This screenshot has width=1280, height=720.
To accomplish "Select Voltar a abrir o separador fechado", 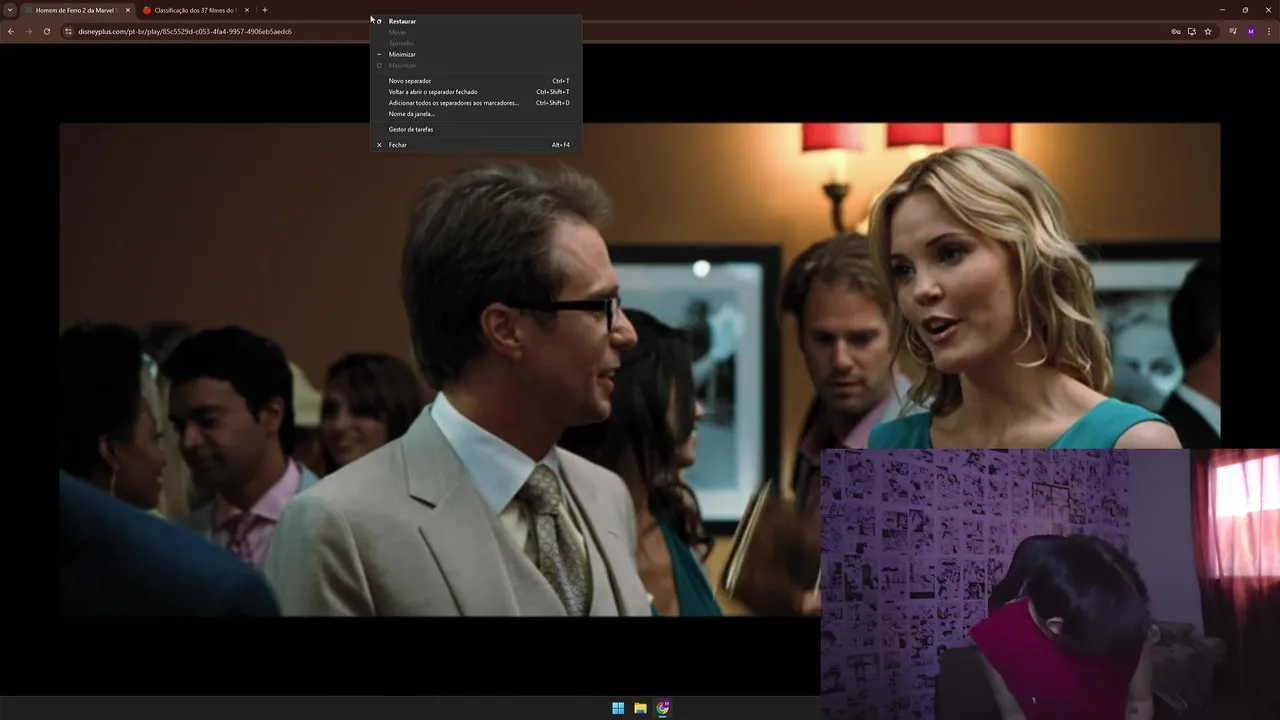I will coord(475,92).
